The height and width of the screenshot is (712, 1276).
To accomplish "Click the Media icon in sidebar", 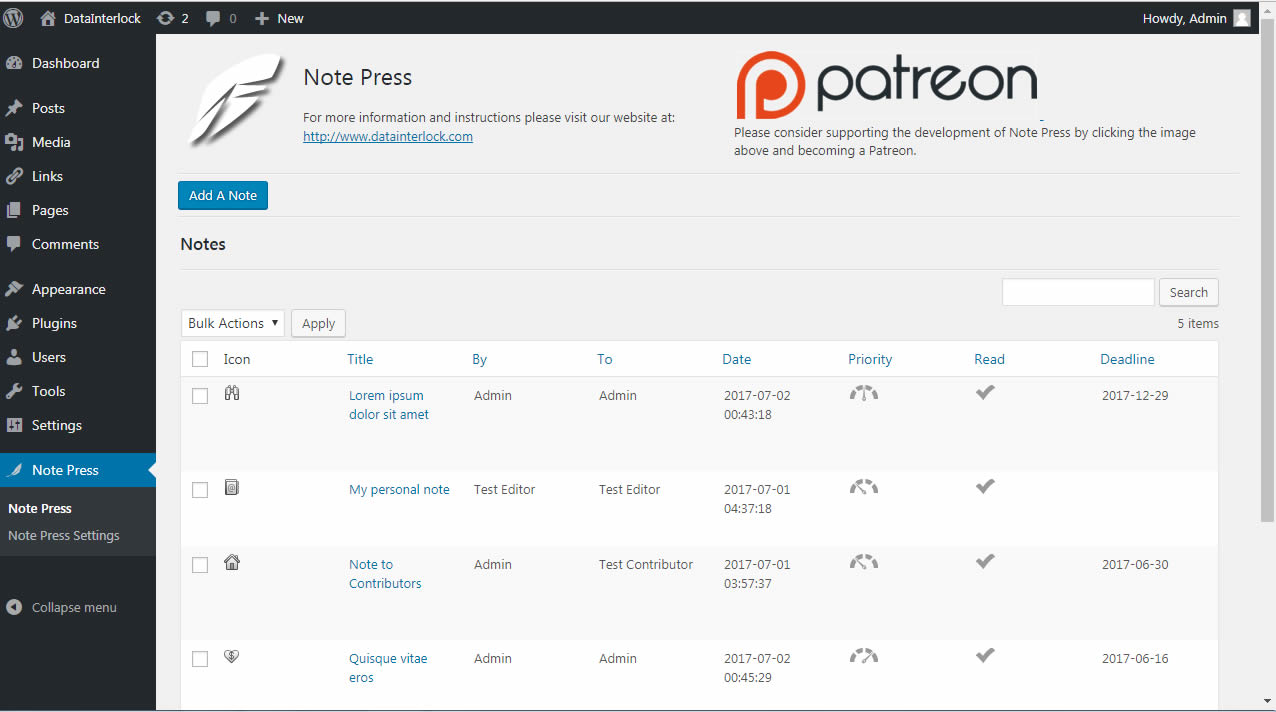I will pos(14,142).
